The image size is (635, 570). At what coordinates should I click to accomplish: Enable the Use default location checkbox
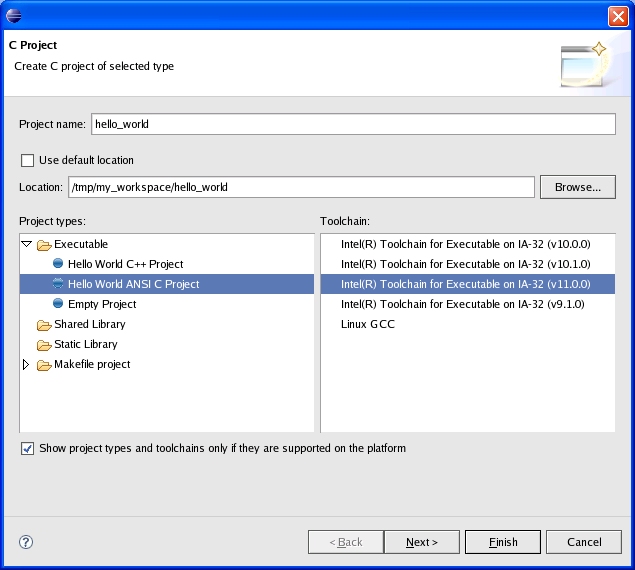click(27, 160)
